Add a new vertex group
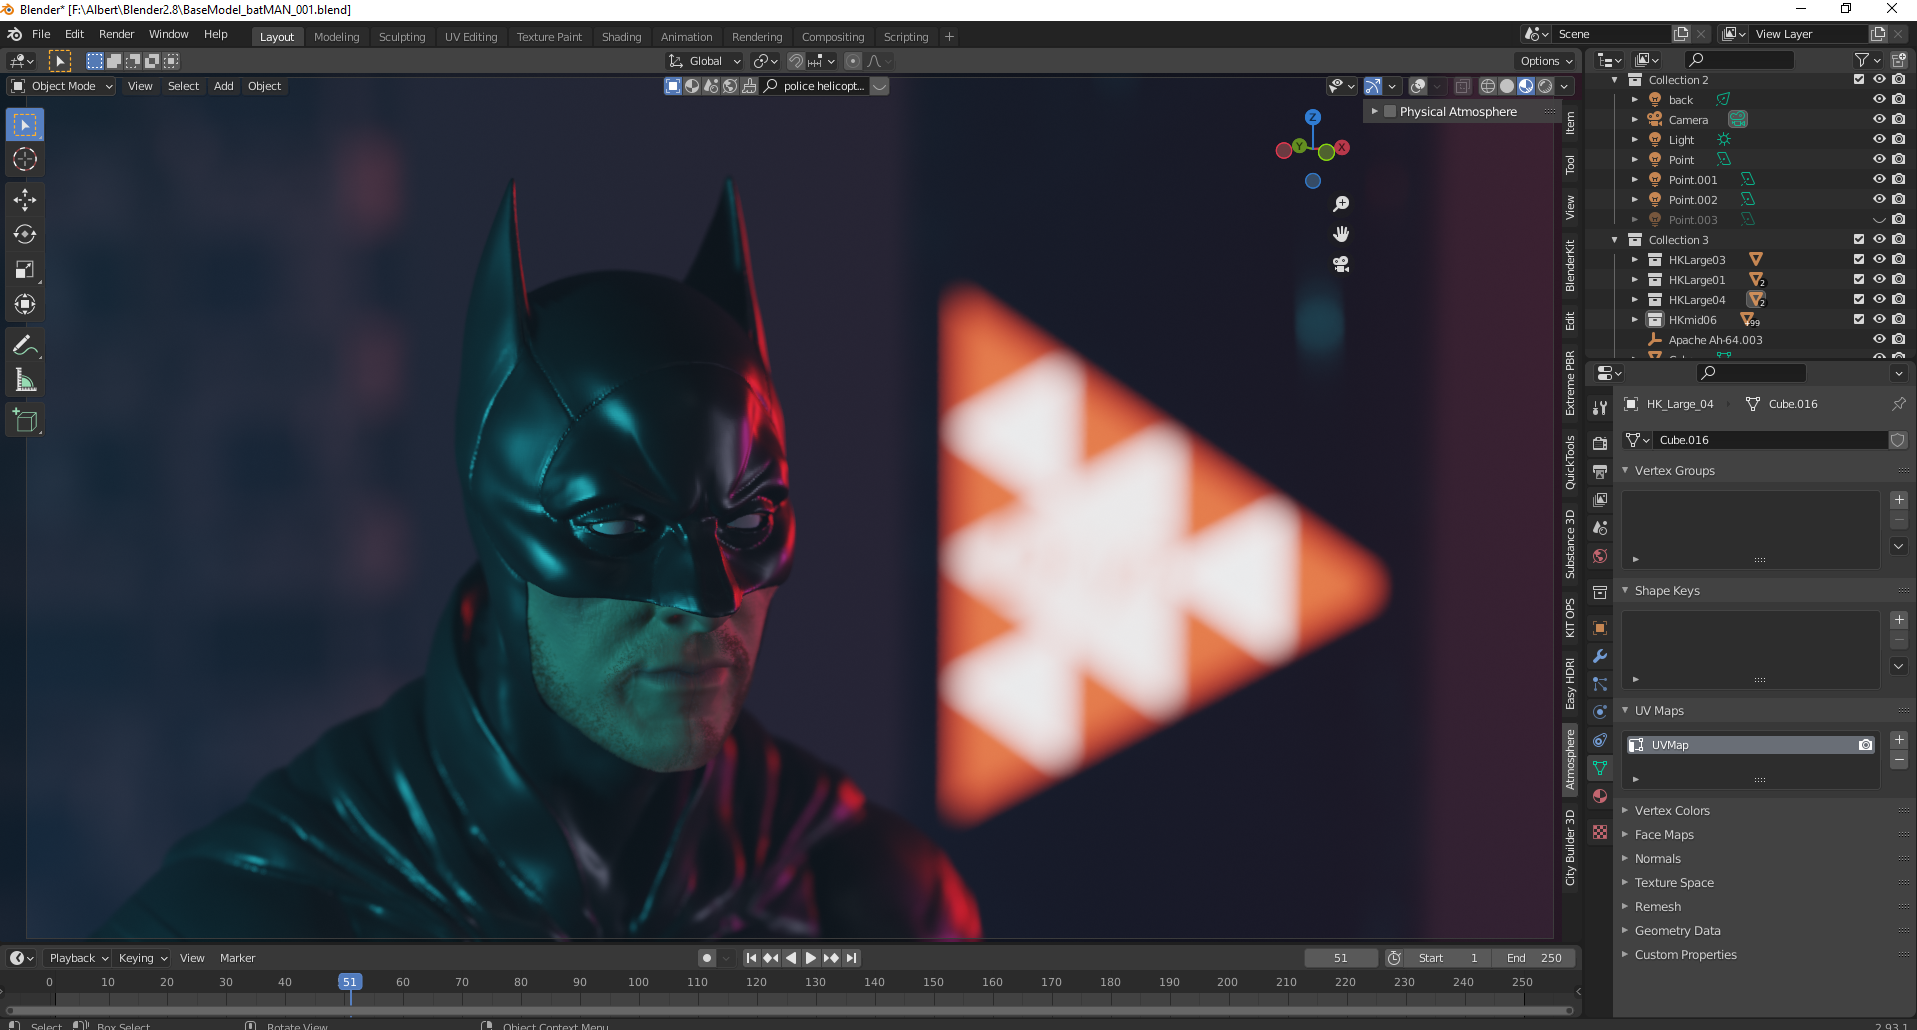The image size is (1917, 1030). (x=1899, y=500)
